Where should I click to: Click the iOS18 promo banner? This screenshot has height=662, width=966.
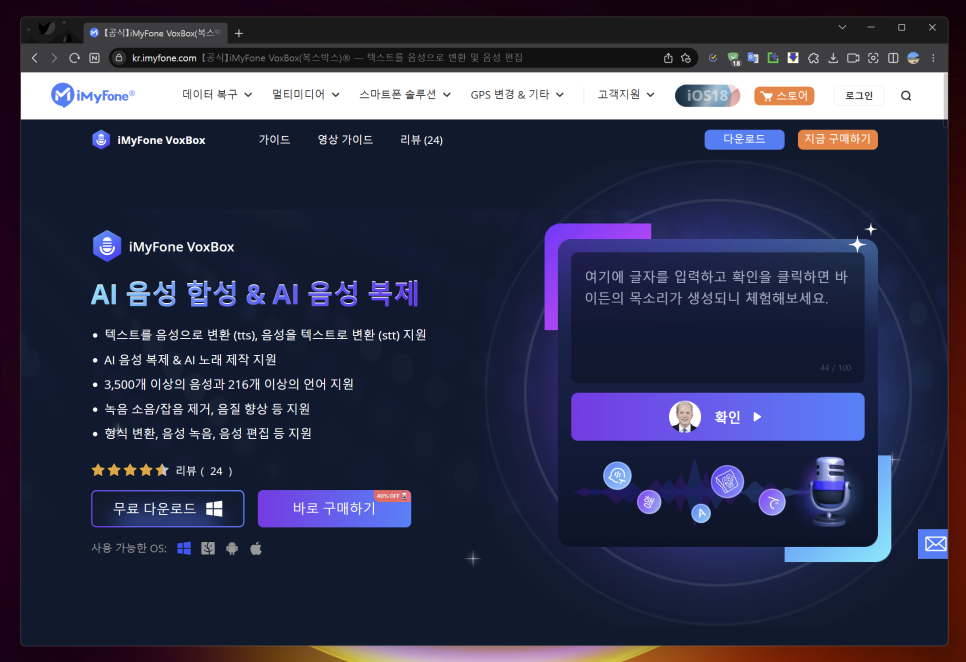[707, 95]
